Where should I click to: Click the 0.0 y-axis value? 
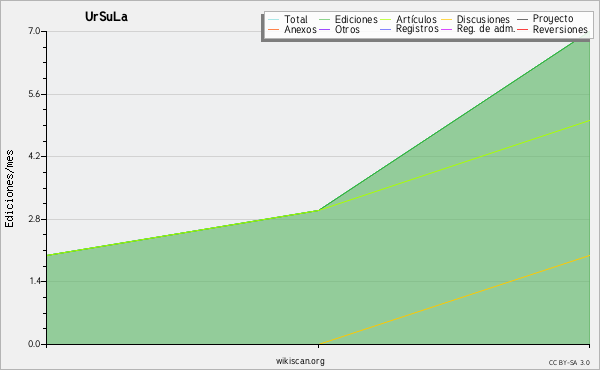(34, 344)
